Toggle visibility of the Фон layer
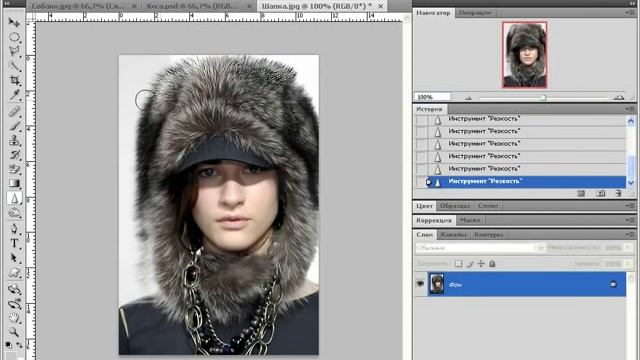Viewport: 640px width, 360px height. pyautogui.click(x=420, y=284)
